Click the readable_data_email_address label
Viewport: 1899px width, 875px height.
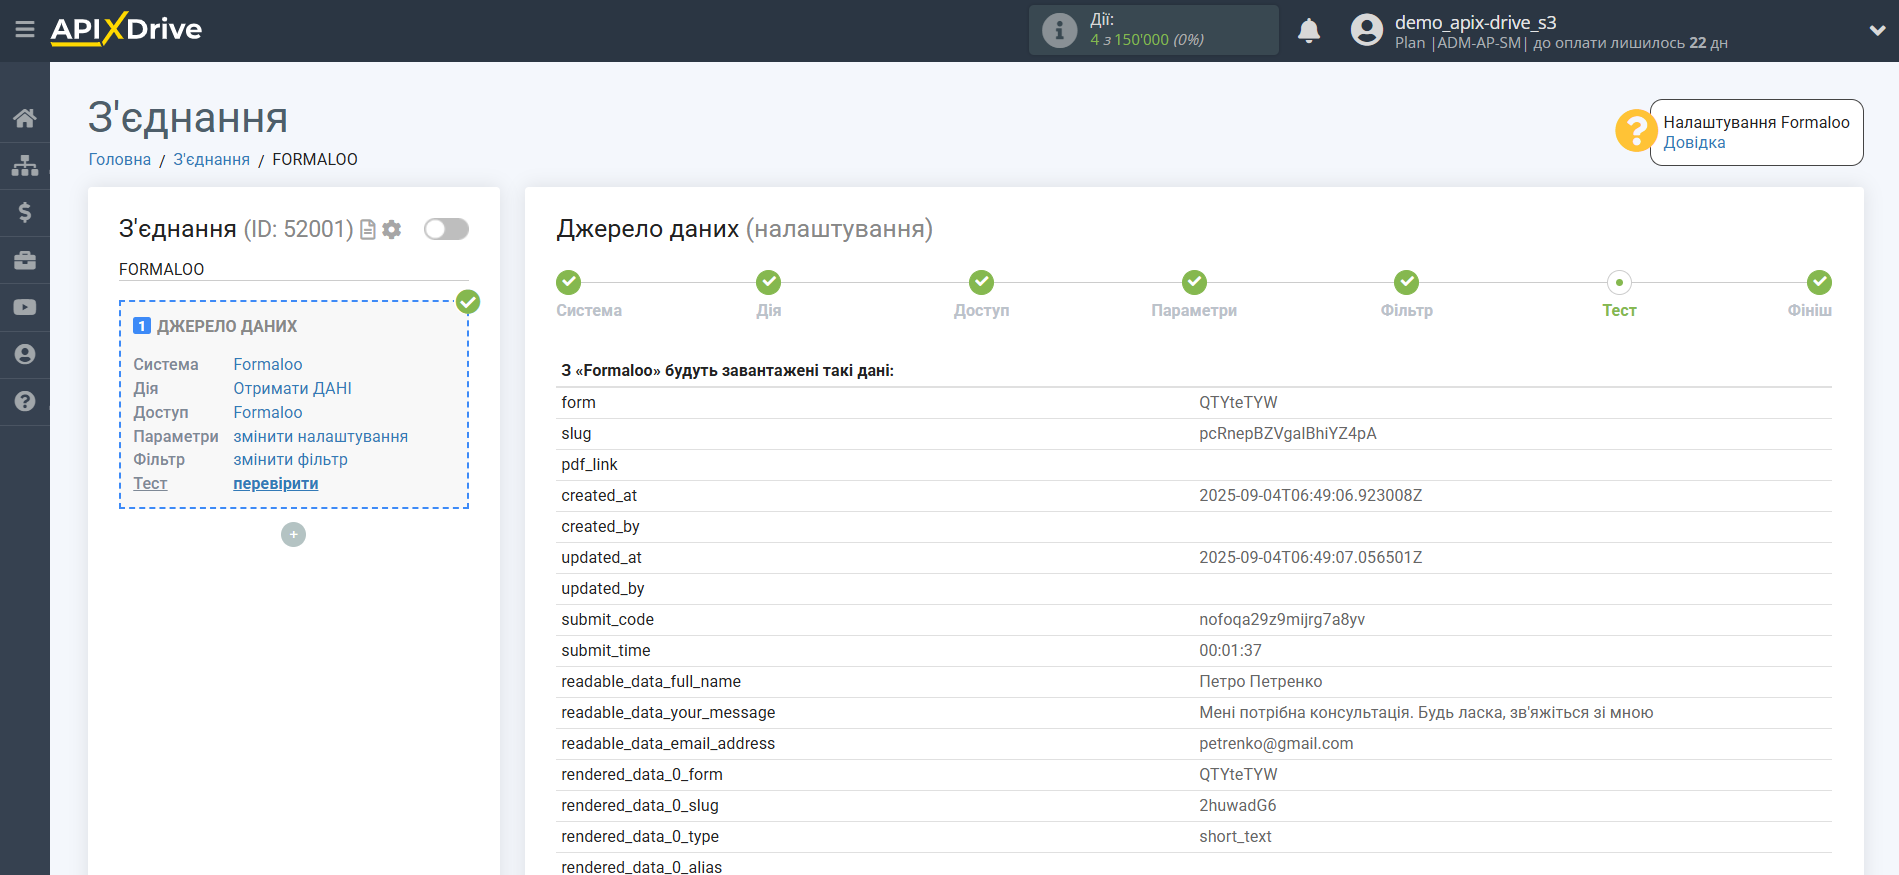coord(668,743)
